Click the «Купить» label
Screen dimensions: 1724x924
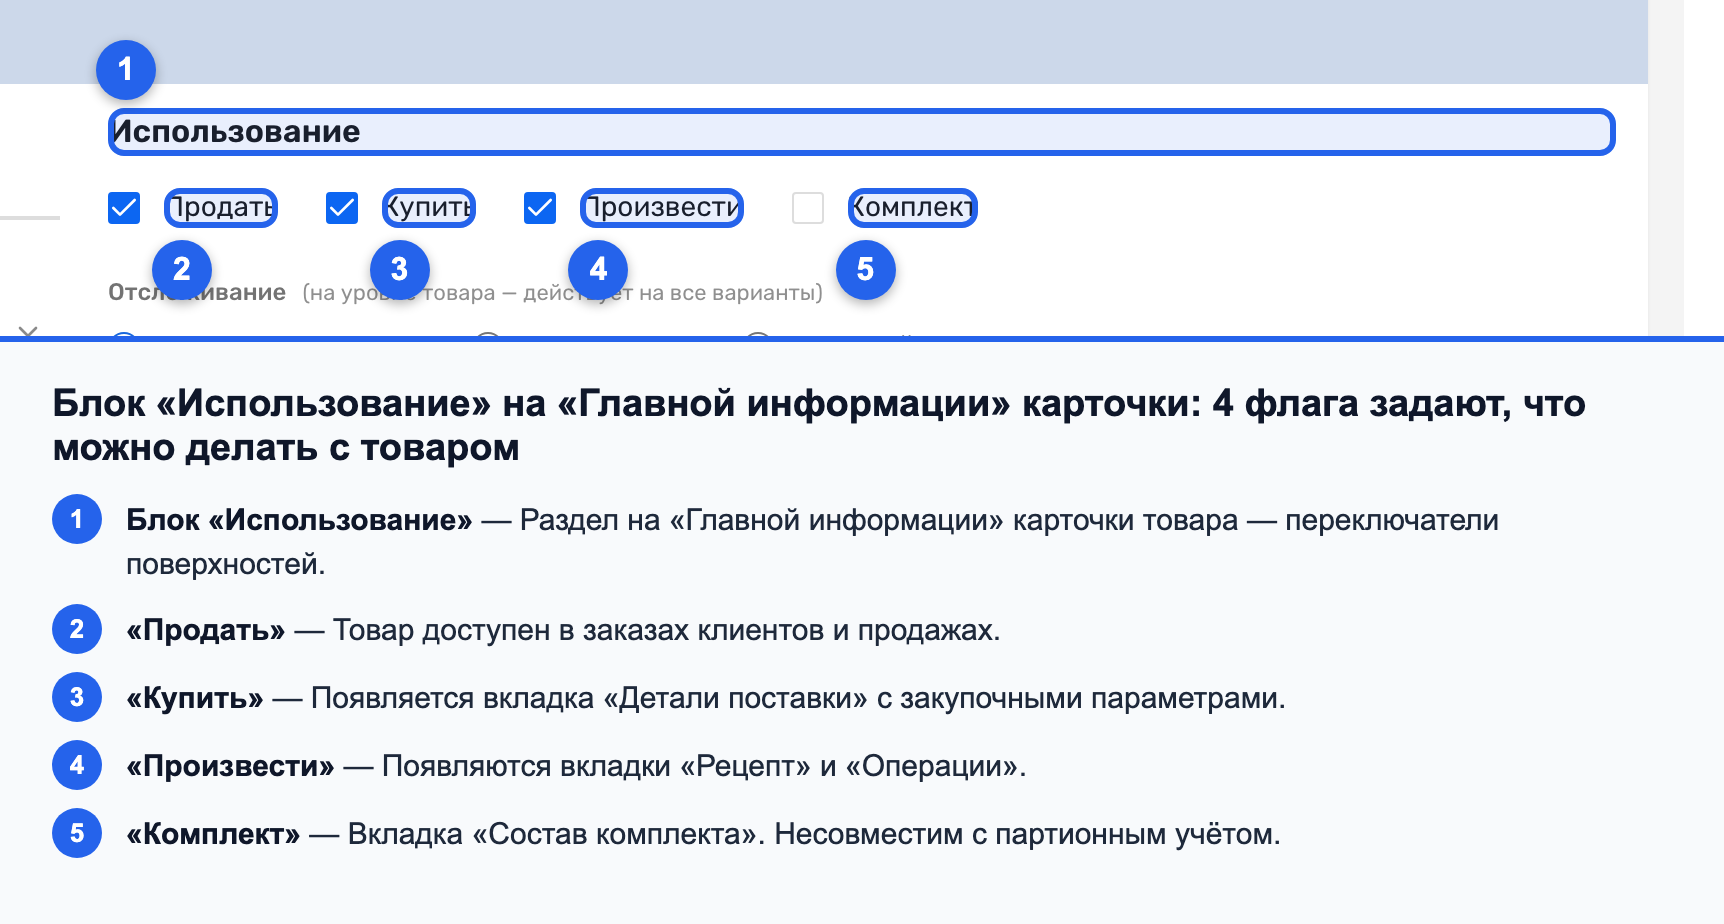(429, 208)
